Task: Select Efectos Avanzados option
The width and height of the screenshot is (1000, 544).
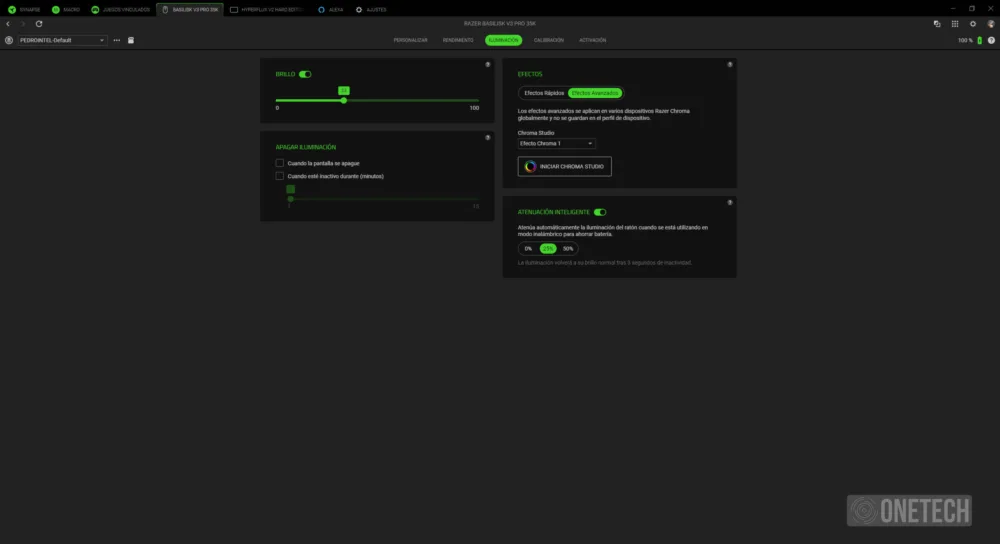Action: (x=595, y=93)
